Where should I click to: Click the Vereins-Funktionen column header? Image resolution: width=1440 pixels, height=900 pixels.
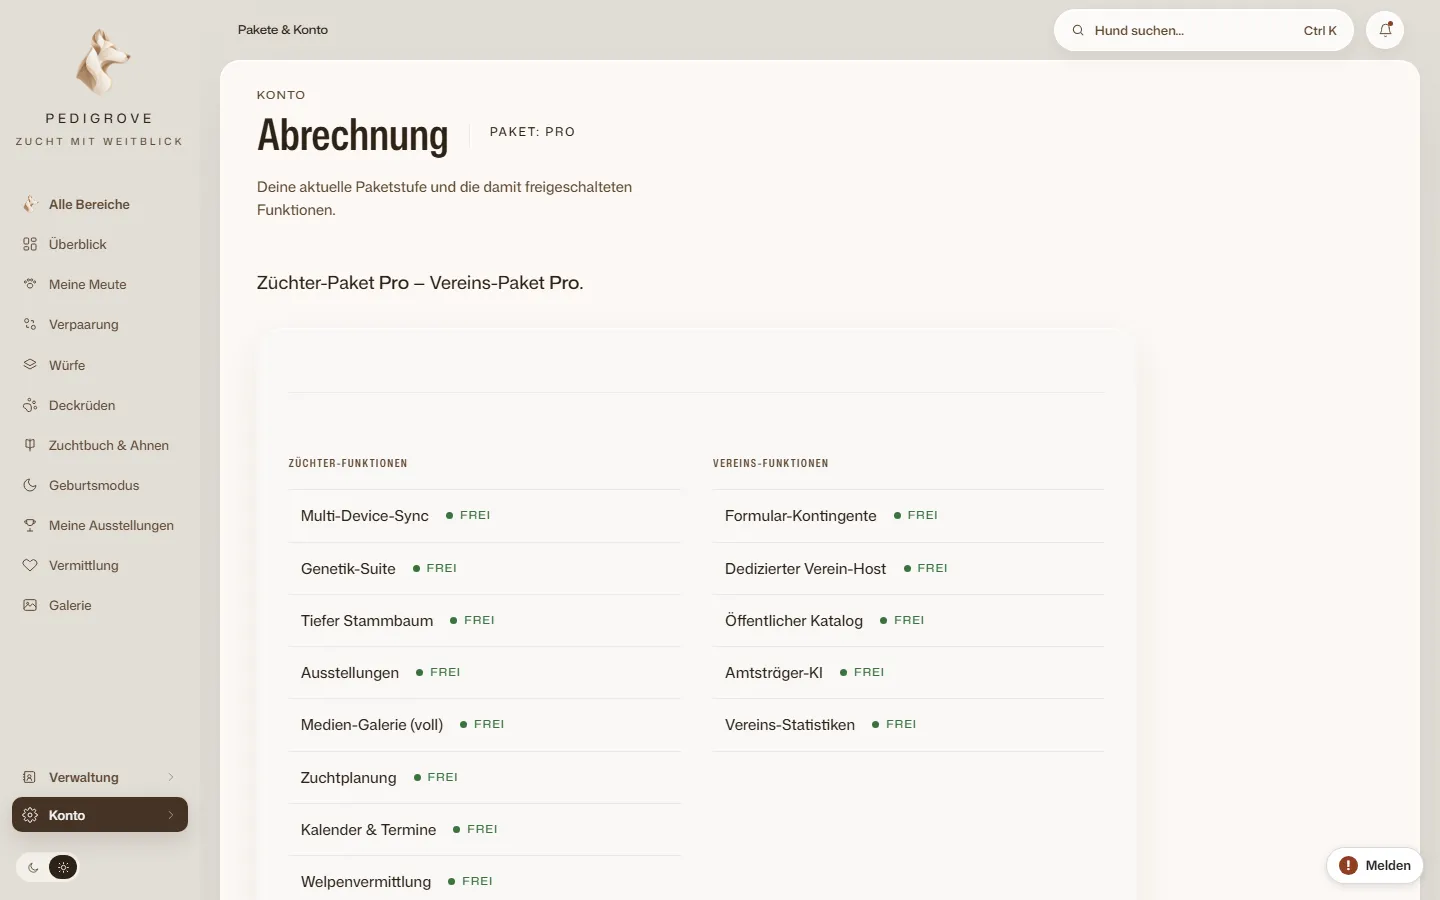tap(771, 463)
